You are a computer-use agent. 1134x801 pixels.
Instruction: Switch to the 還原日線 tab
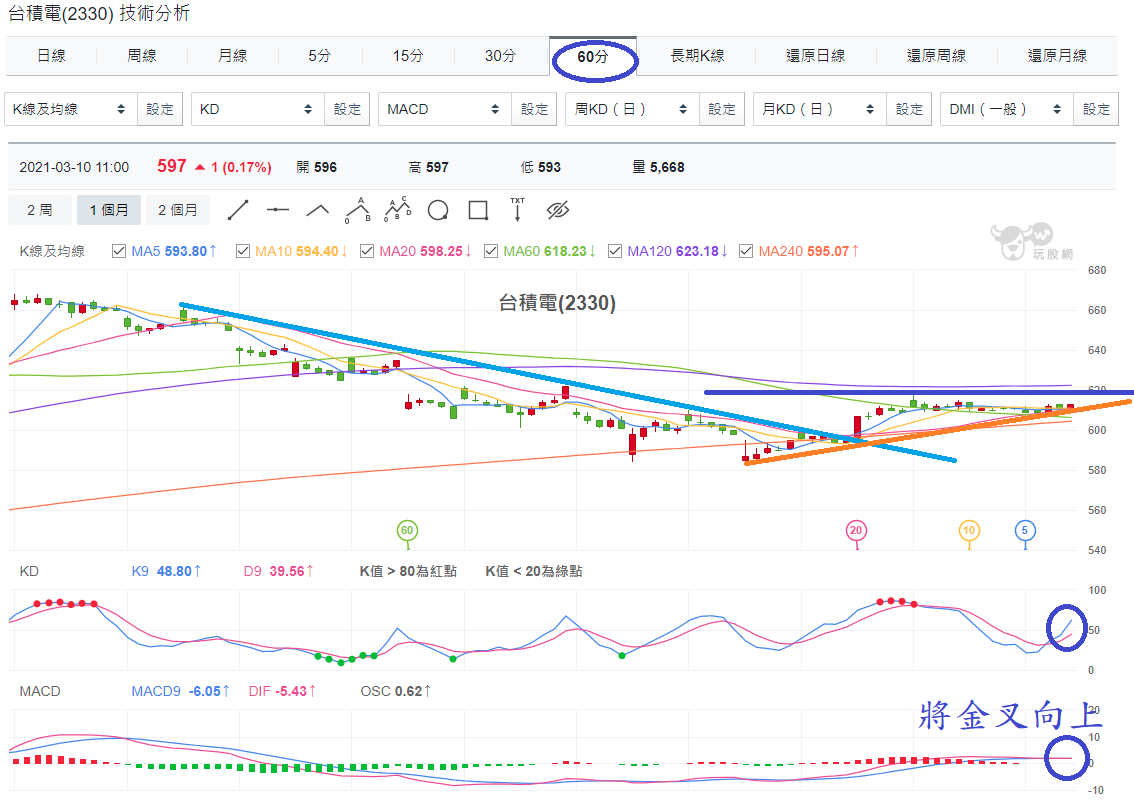click(x=816, y=56)
